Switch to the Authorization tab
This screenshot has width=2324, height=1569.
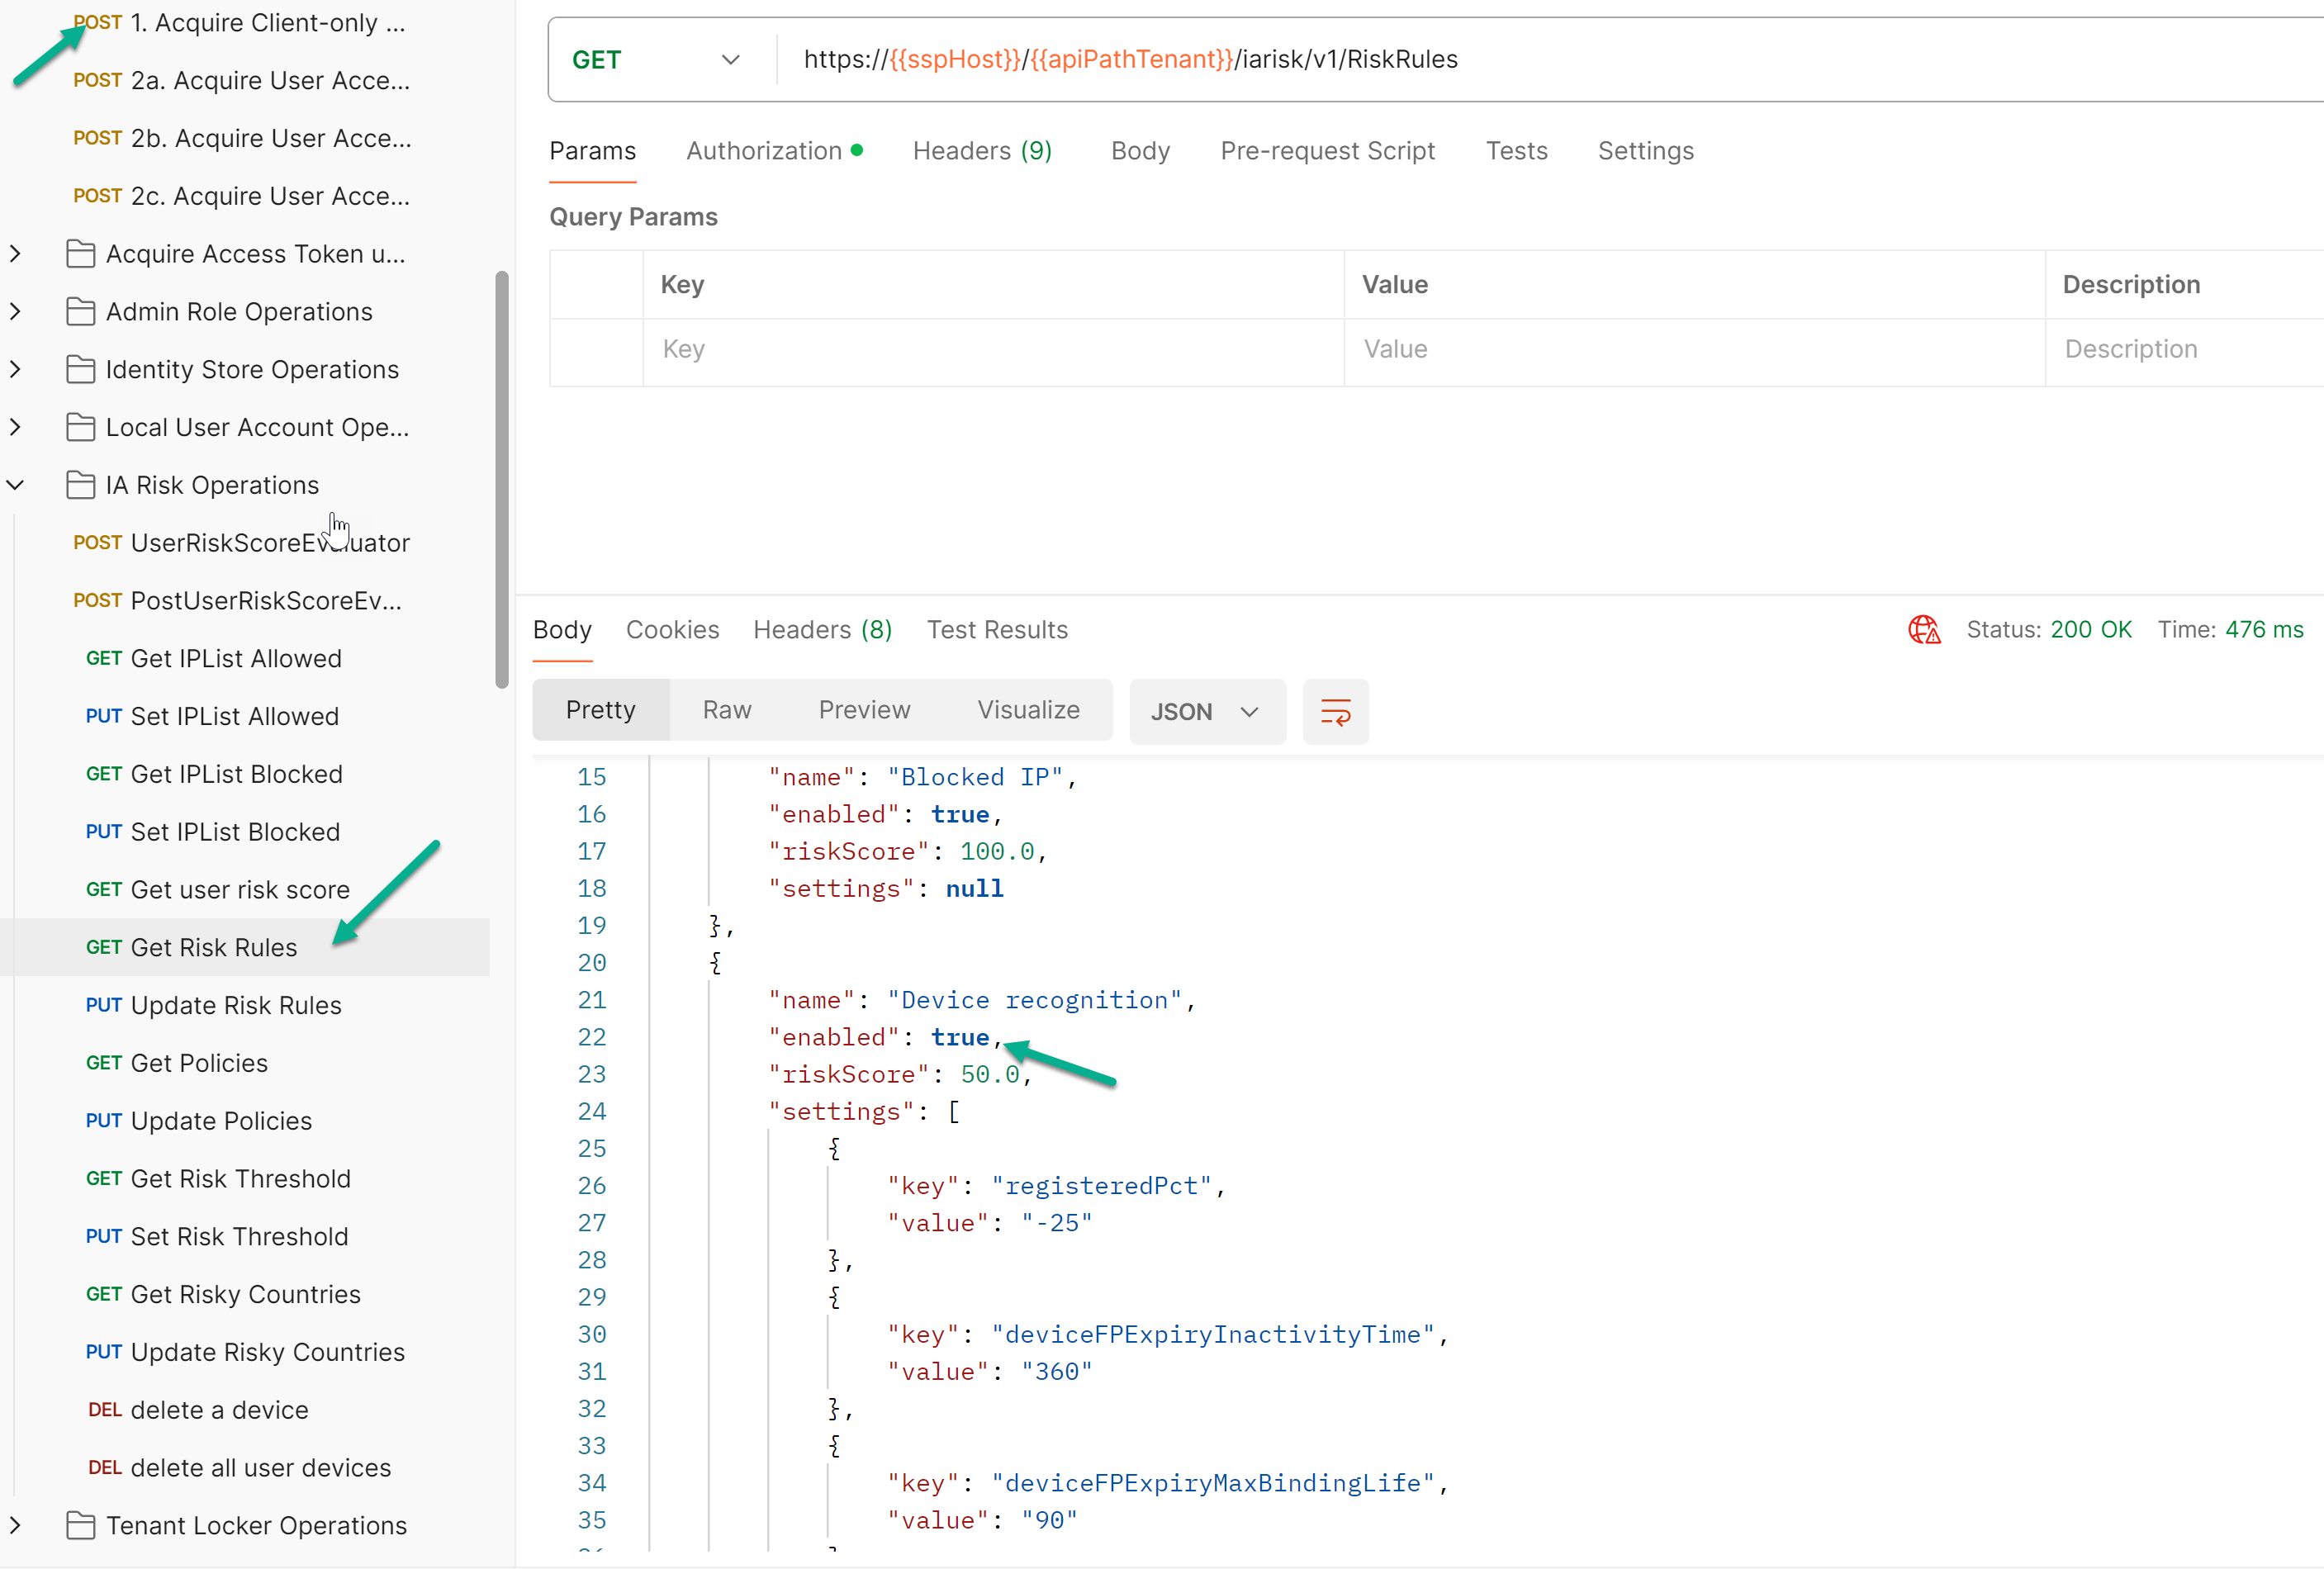(764, 151)
